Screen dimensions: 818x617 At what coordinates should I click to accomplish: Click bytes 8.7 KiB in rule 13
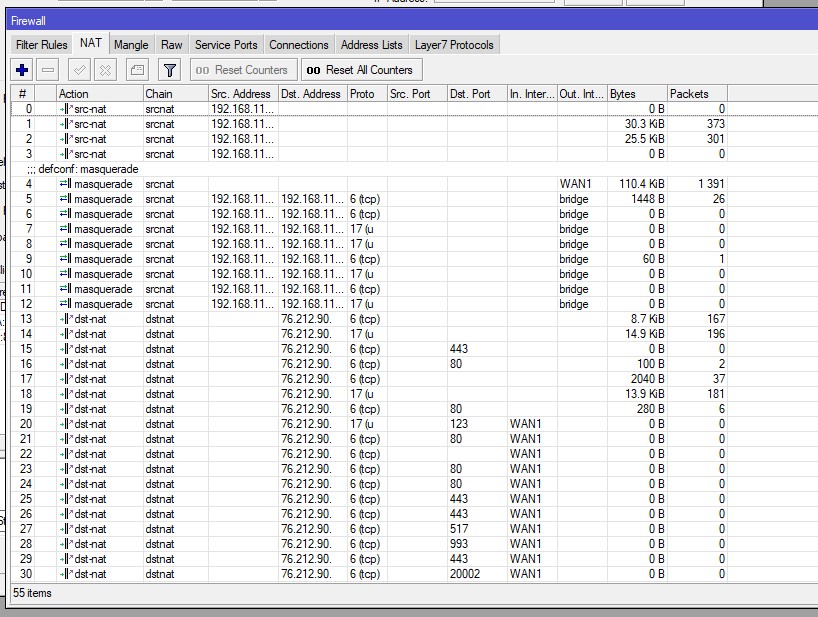click(647, 319)
